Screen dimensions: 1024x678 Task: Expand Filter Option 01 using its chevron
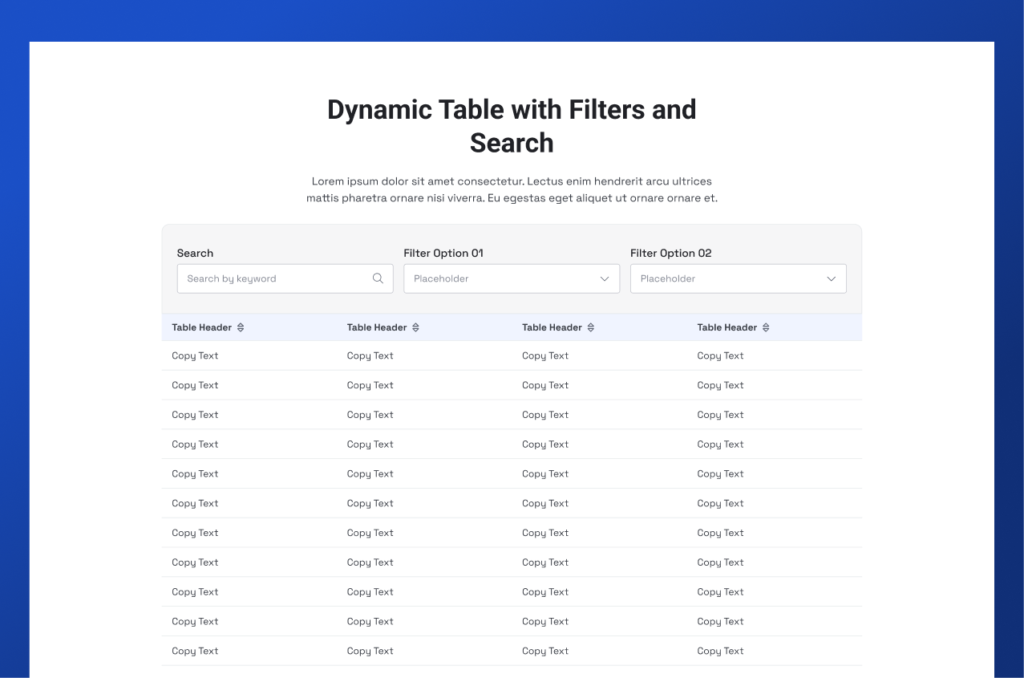click(604, 279)
